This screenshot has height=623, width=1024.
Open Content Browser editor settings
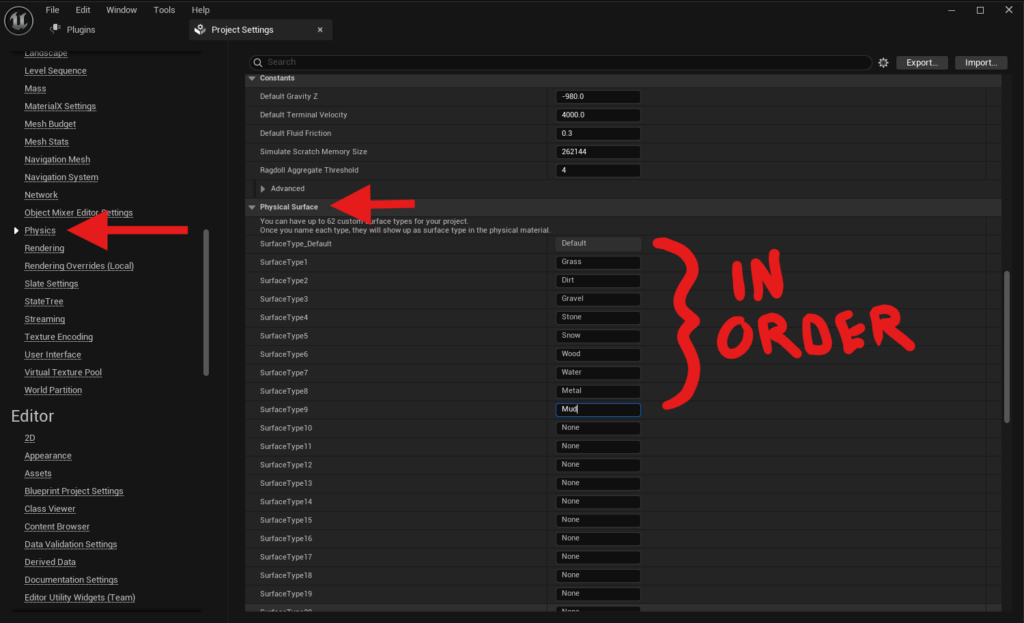[x=57, y=526]
